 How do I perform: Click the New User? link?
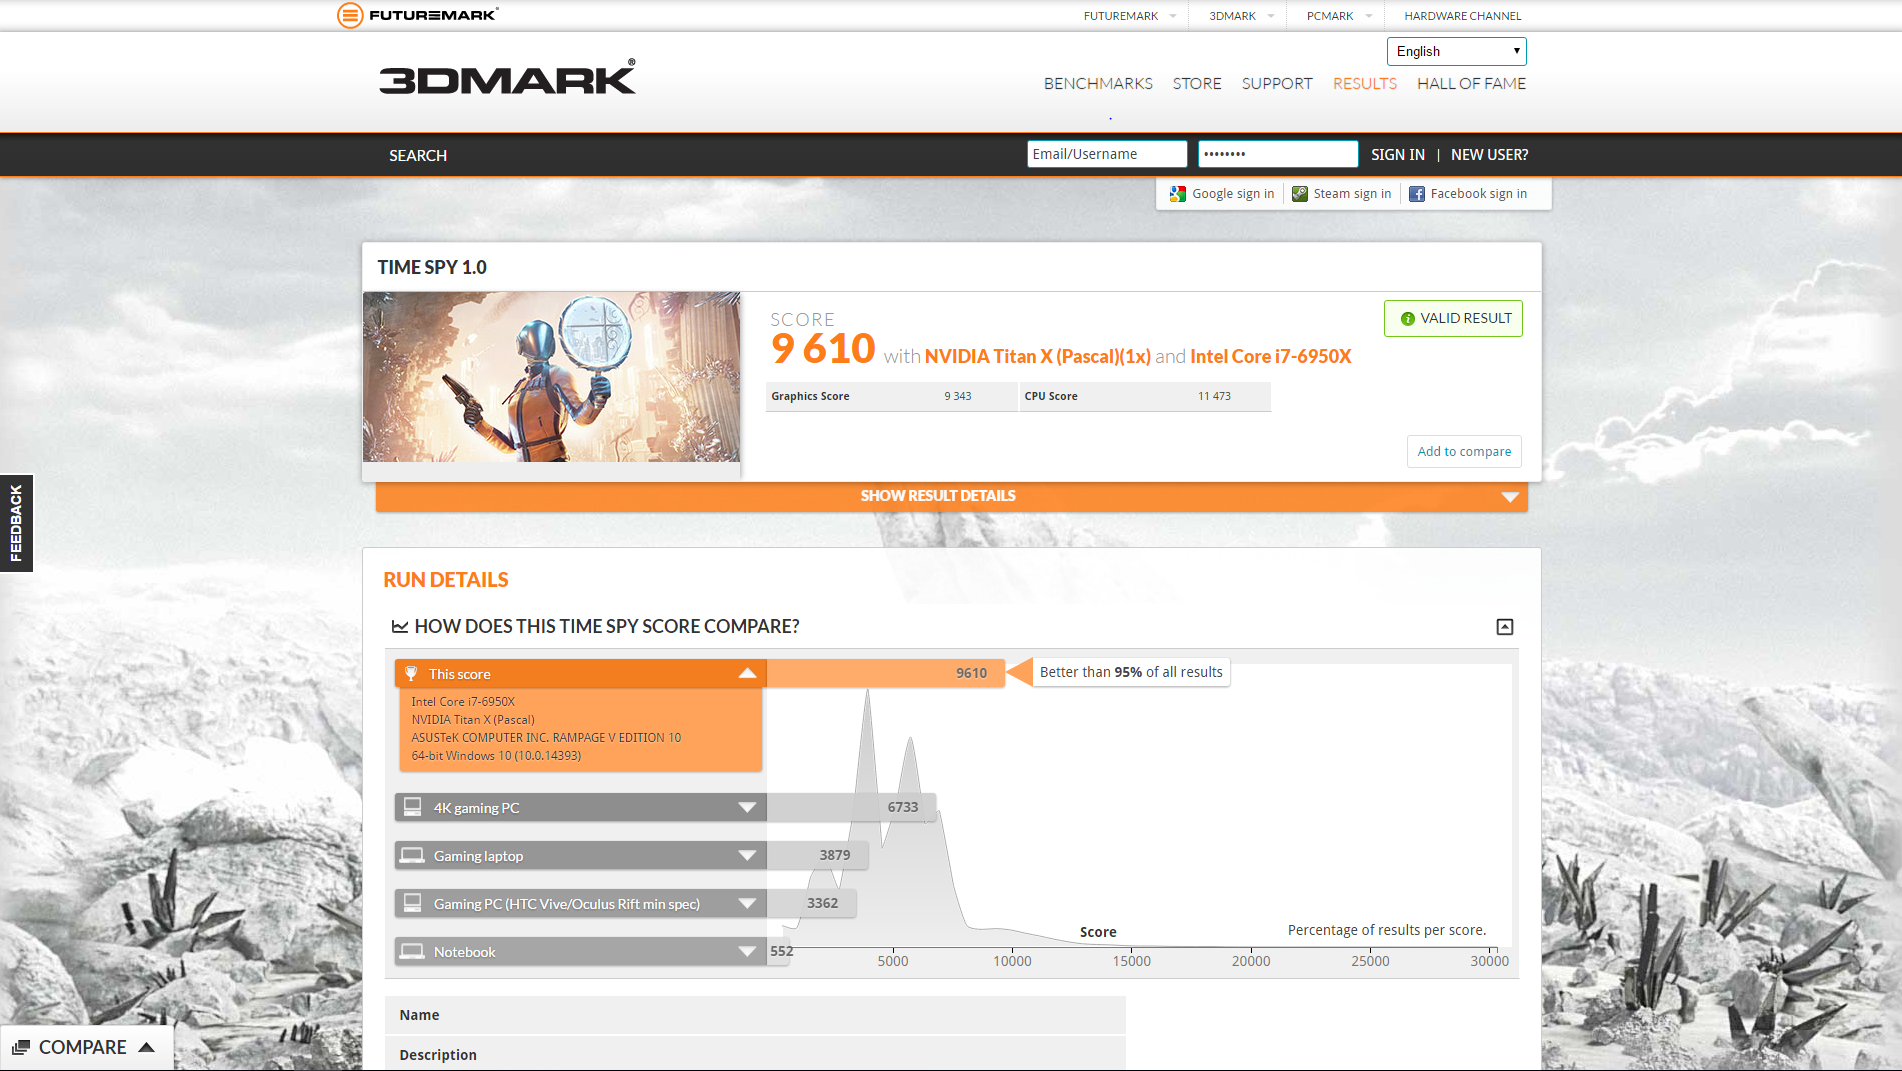coord(1489,155)
